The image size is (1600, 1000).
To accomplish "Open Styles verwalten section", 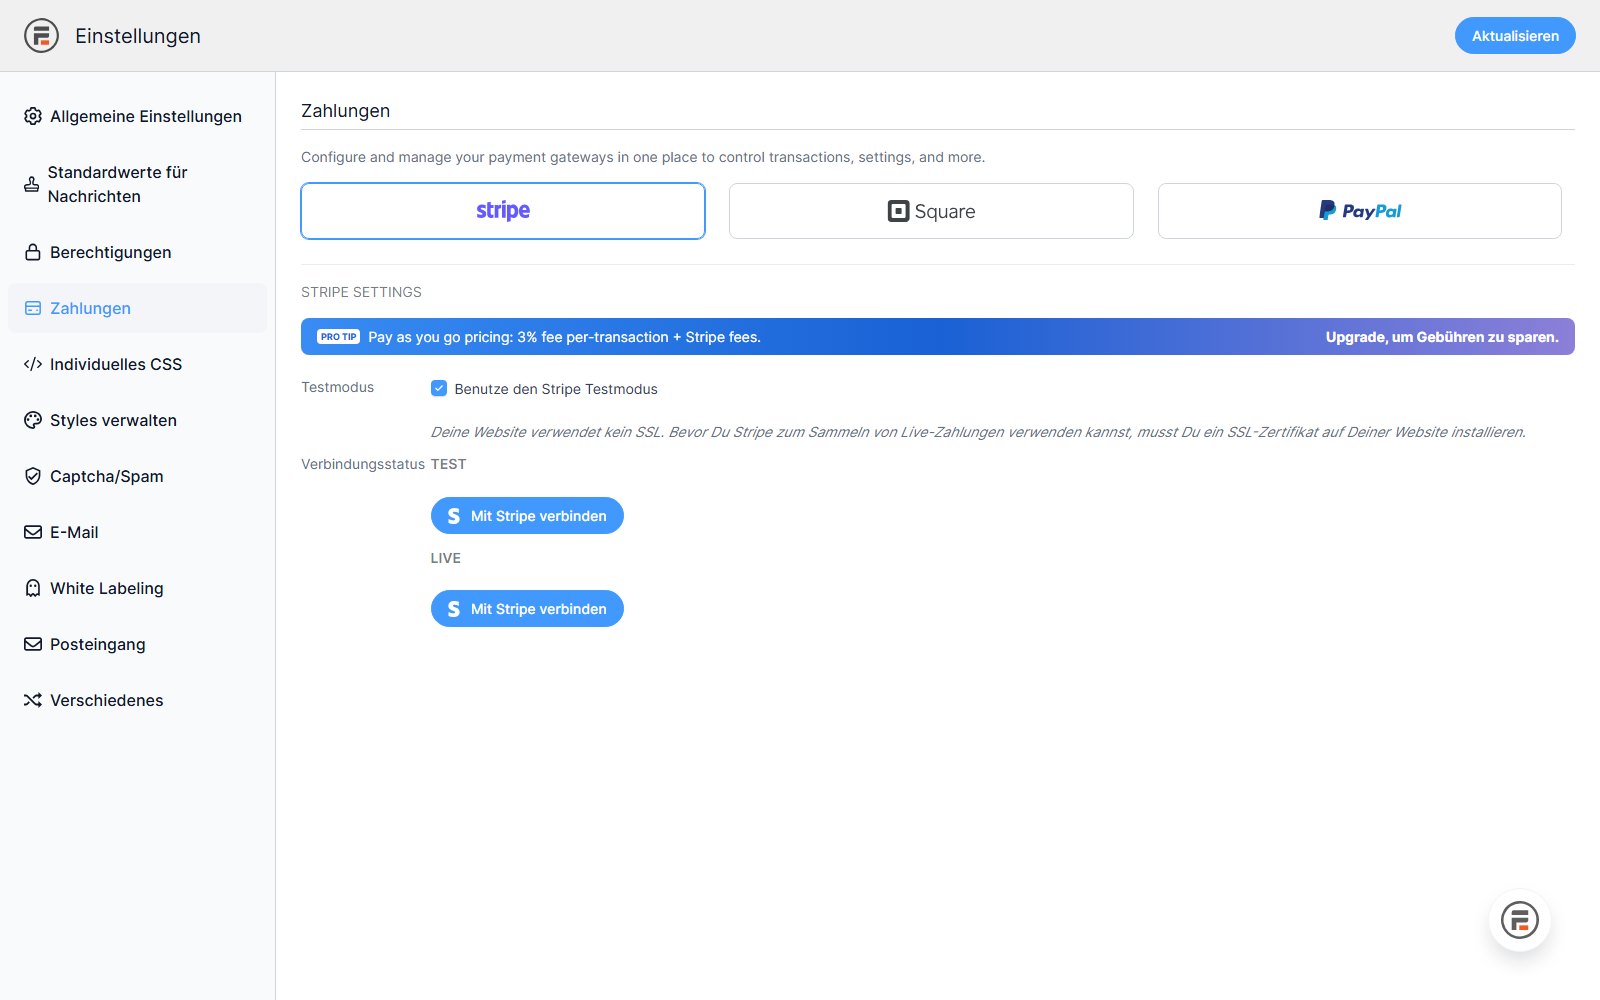I will click(x=138, y=420).
